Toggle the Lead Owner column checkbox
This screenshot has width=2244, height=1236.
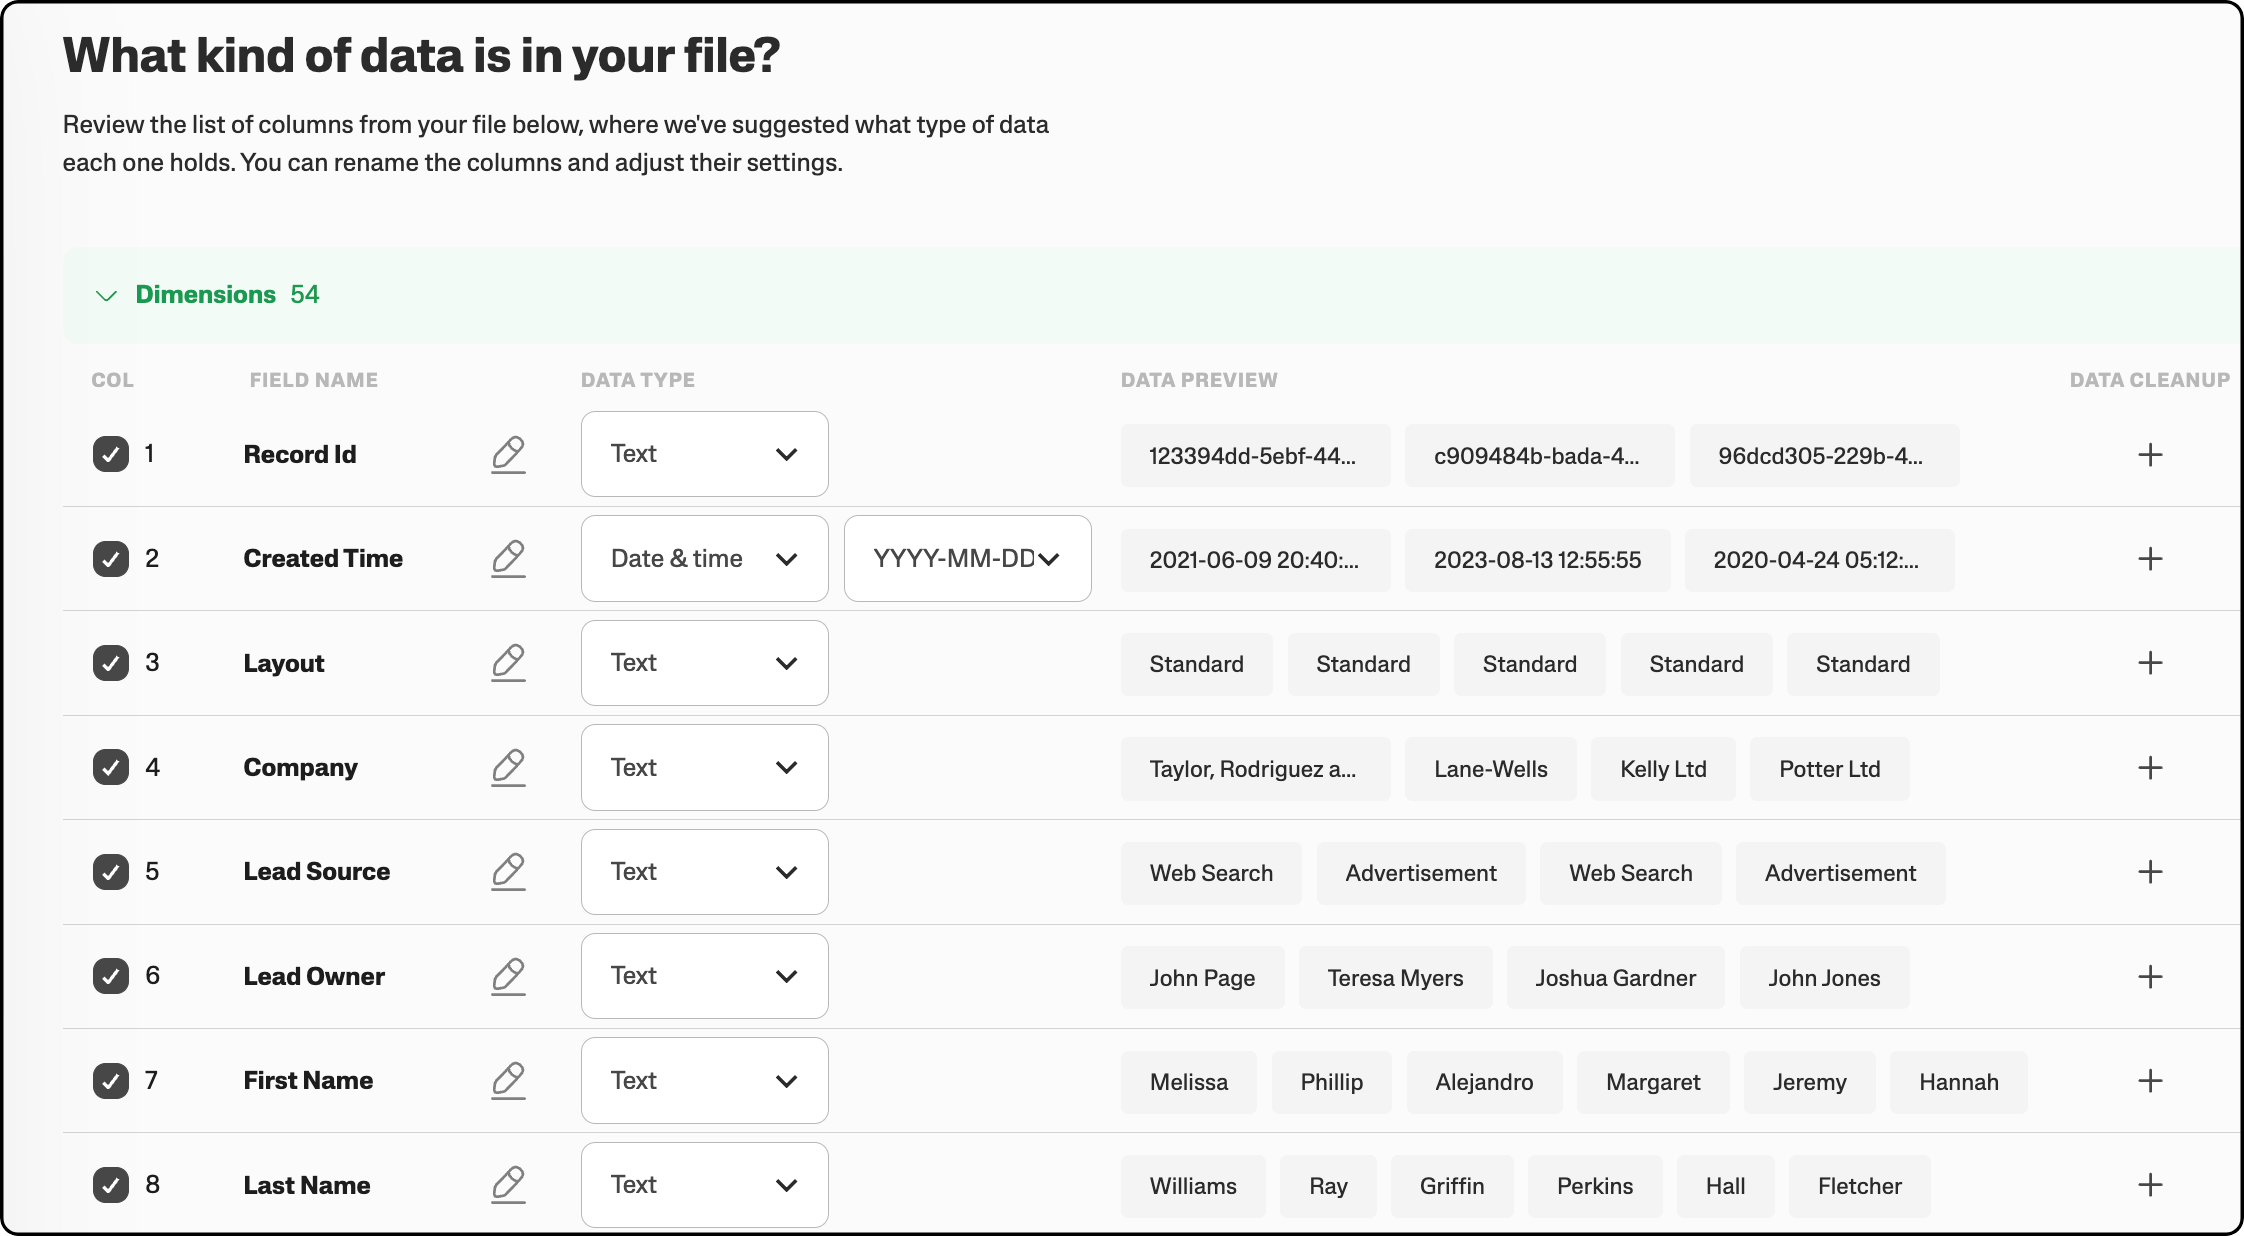coord(111,976)
